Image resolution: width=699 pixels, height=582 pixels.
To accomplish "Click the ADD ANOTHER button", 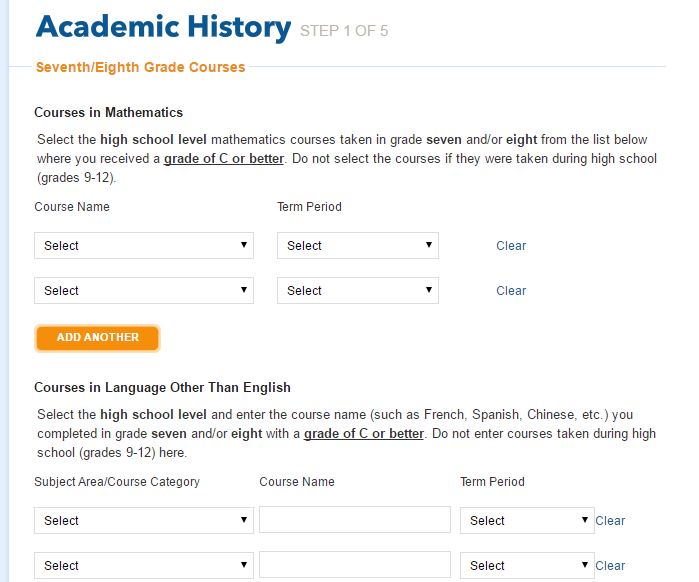I will click(x=97, y=337).
